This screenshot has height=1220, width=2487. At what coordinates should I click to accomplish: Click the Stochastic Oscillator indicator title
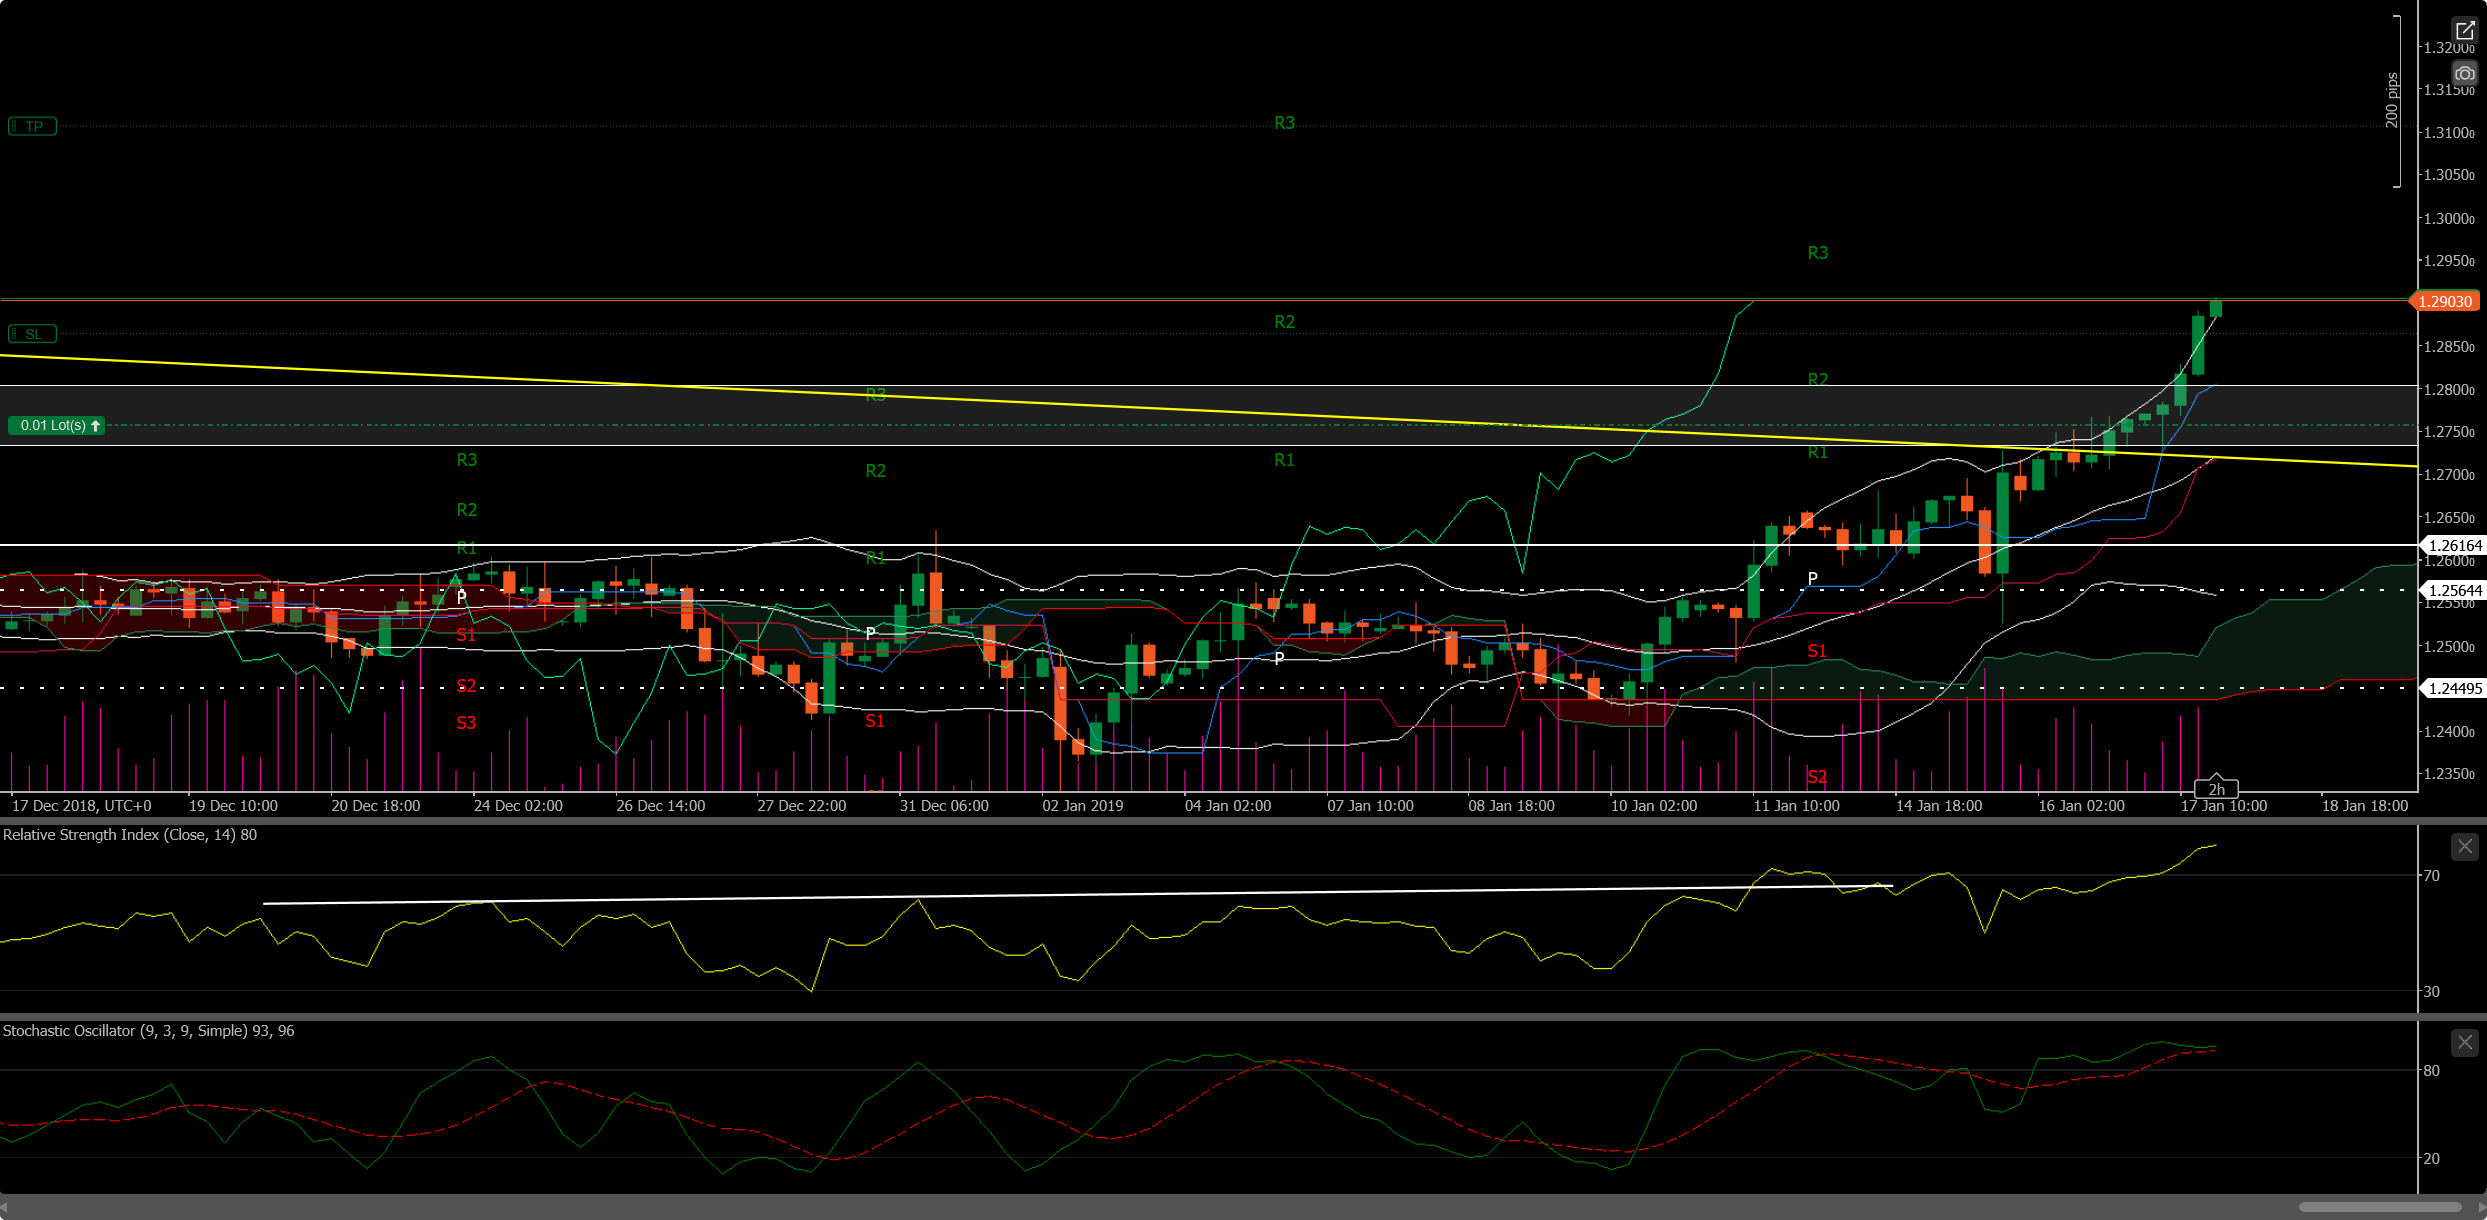click(x=148, y=1031)
